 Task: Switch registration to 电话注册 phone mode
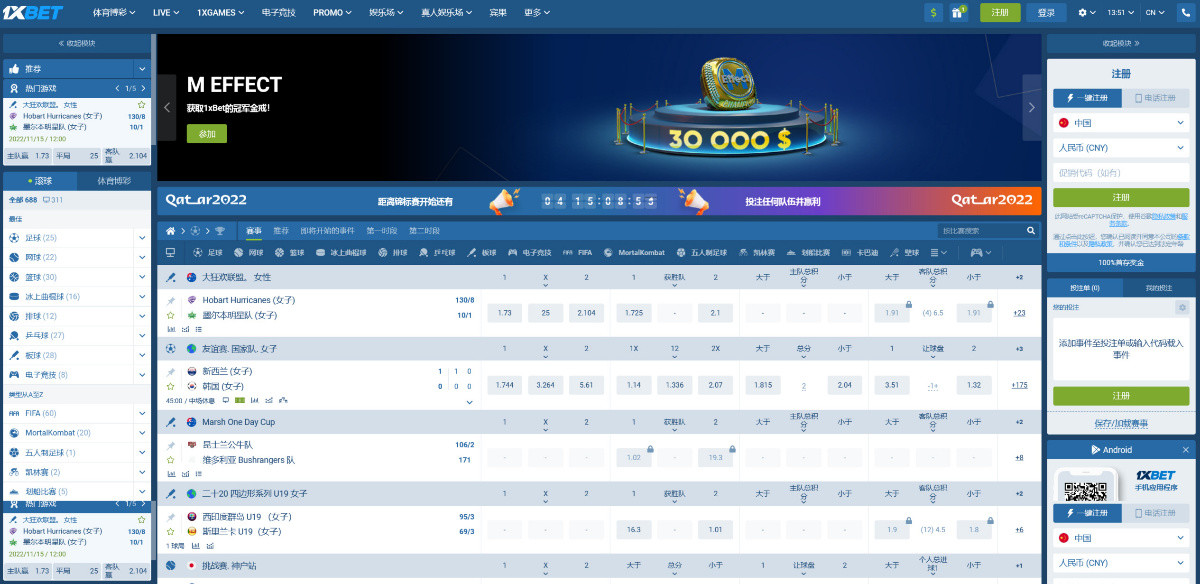pos(1155,97)
